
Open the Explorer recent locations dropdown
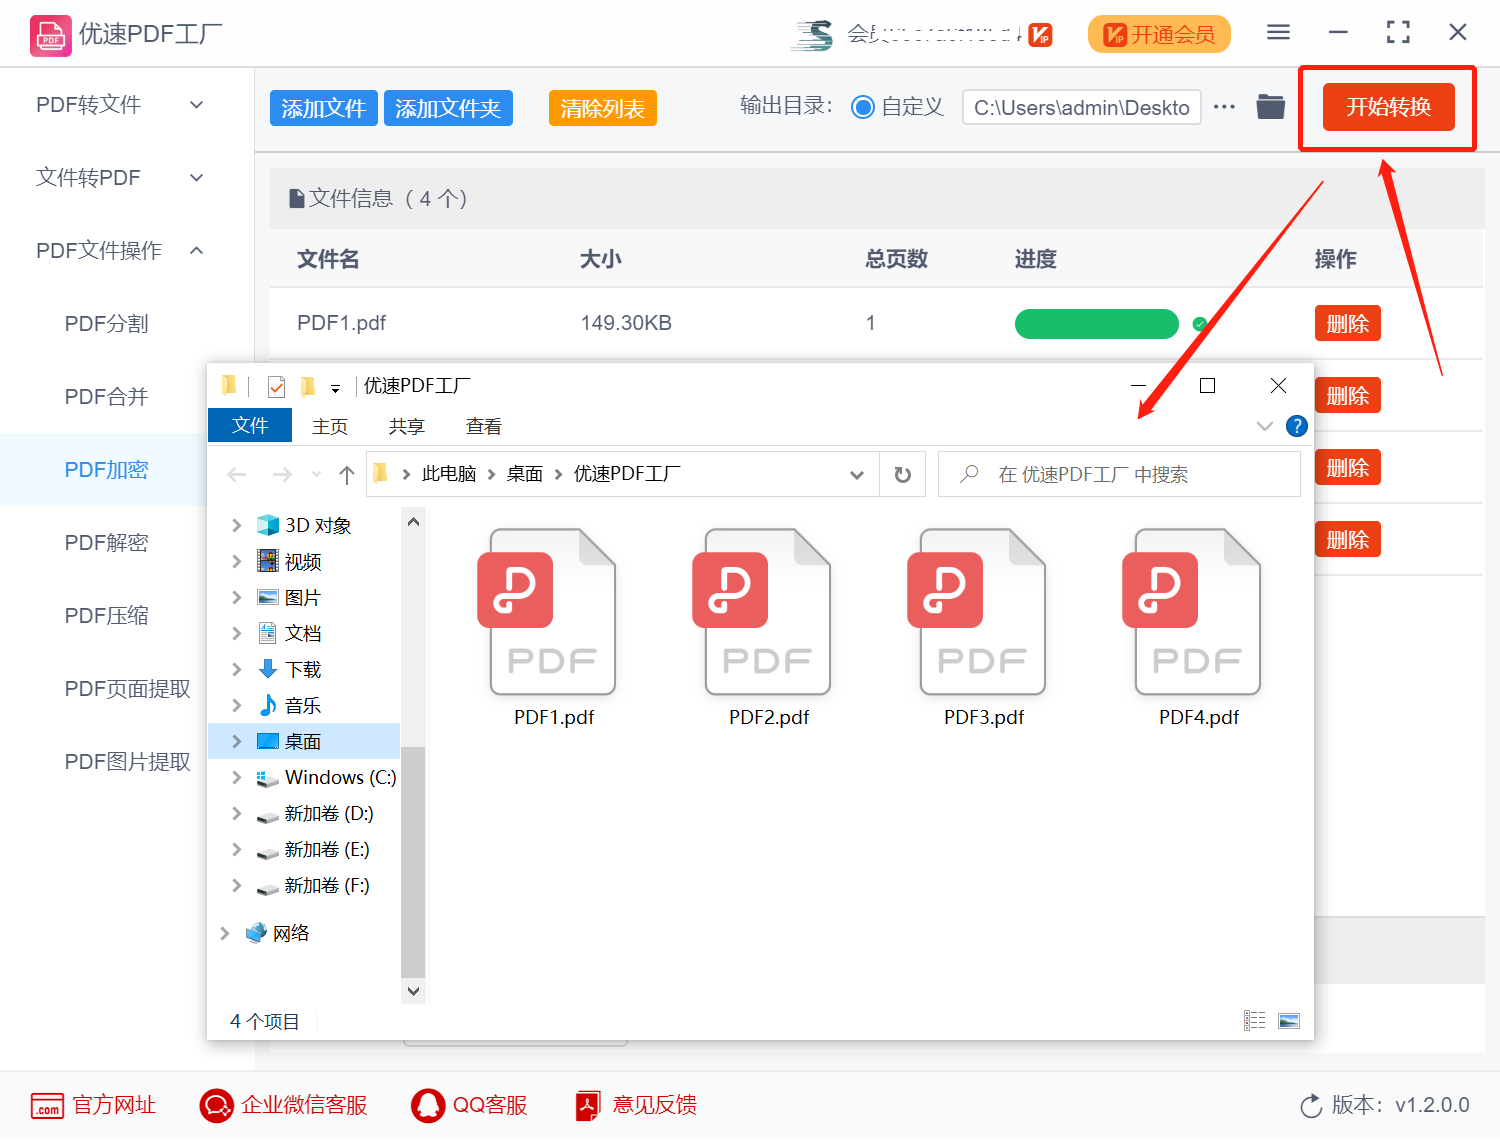point(317,475)
